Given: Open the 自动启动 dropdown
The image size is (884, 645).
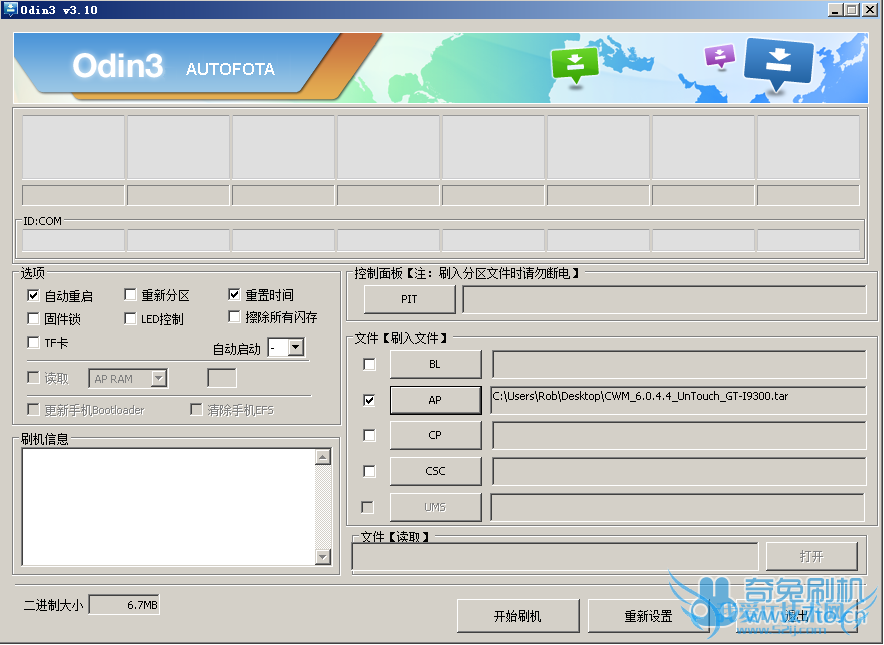Looking at the screenshot, I should point(297,347).
